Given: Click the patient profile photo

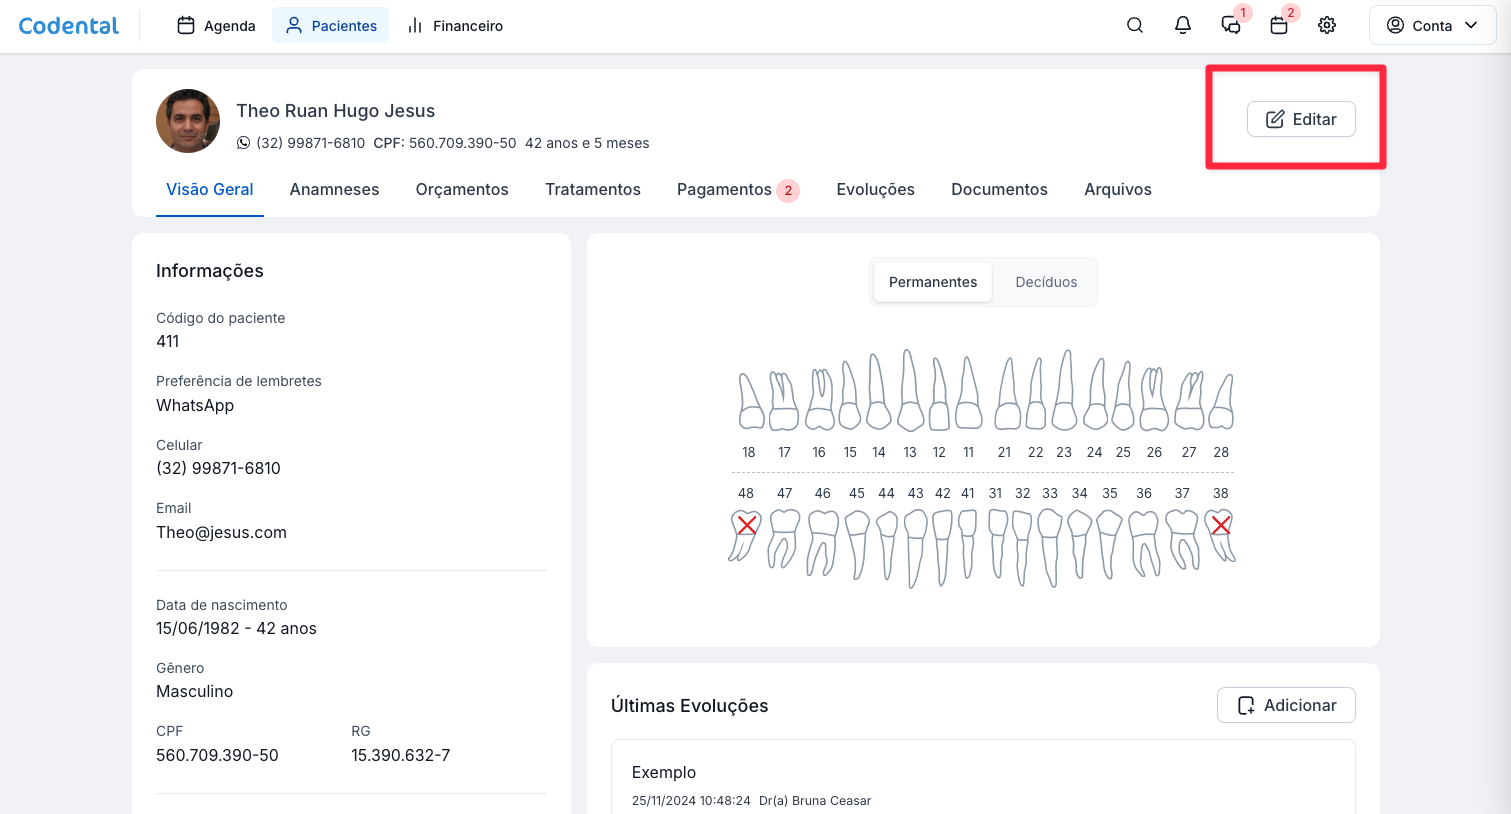Looking at the screenshot, I should pyautogui.click(x=188, y=121).
